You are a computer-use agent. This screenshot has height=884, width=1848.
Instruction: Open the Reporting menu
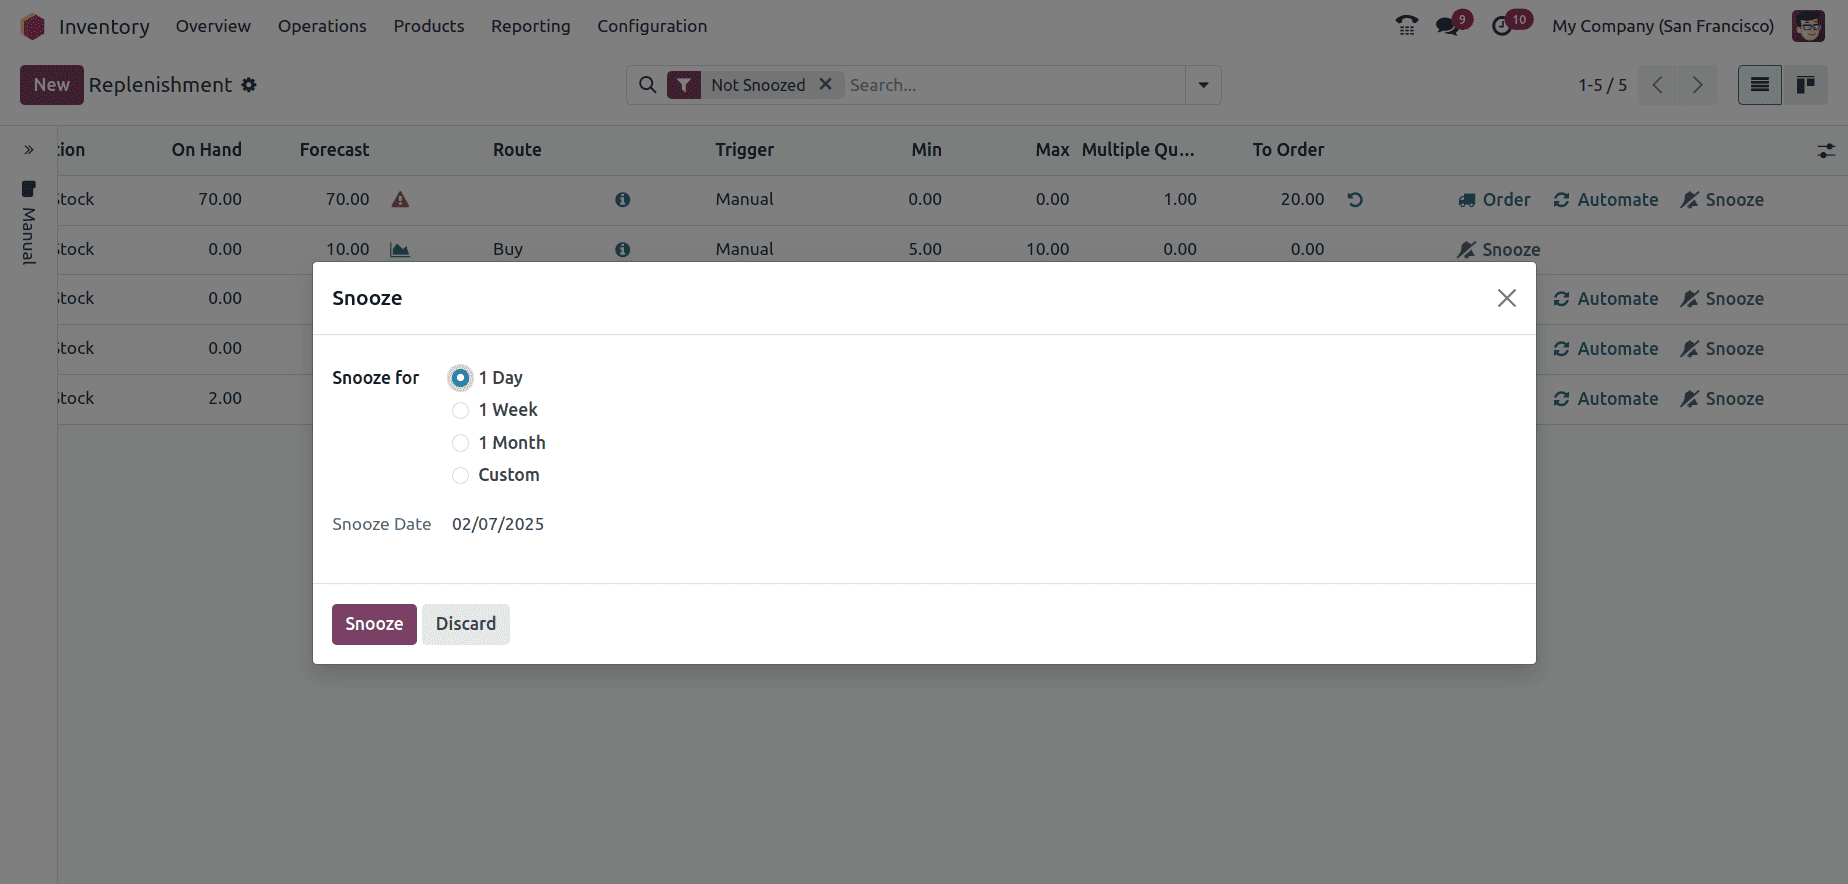(x=531, y=26)
